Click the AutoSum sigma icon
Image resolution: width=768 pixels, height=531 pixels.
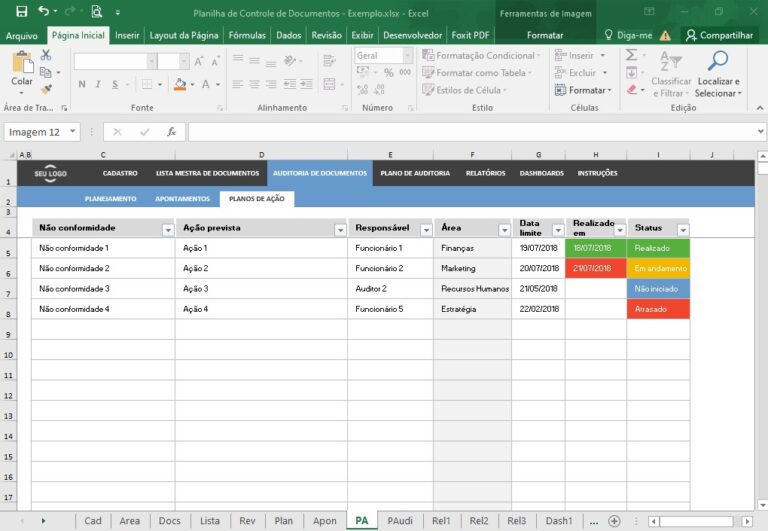(631, 55)
